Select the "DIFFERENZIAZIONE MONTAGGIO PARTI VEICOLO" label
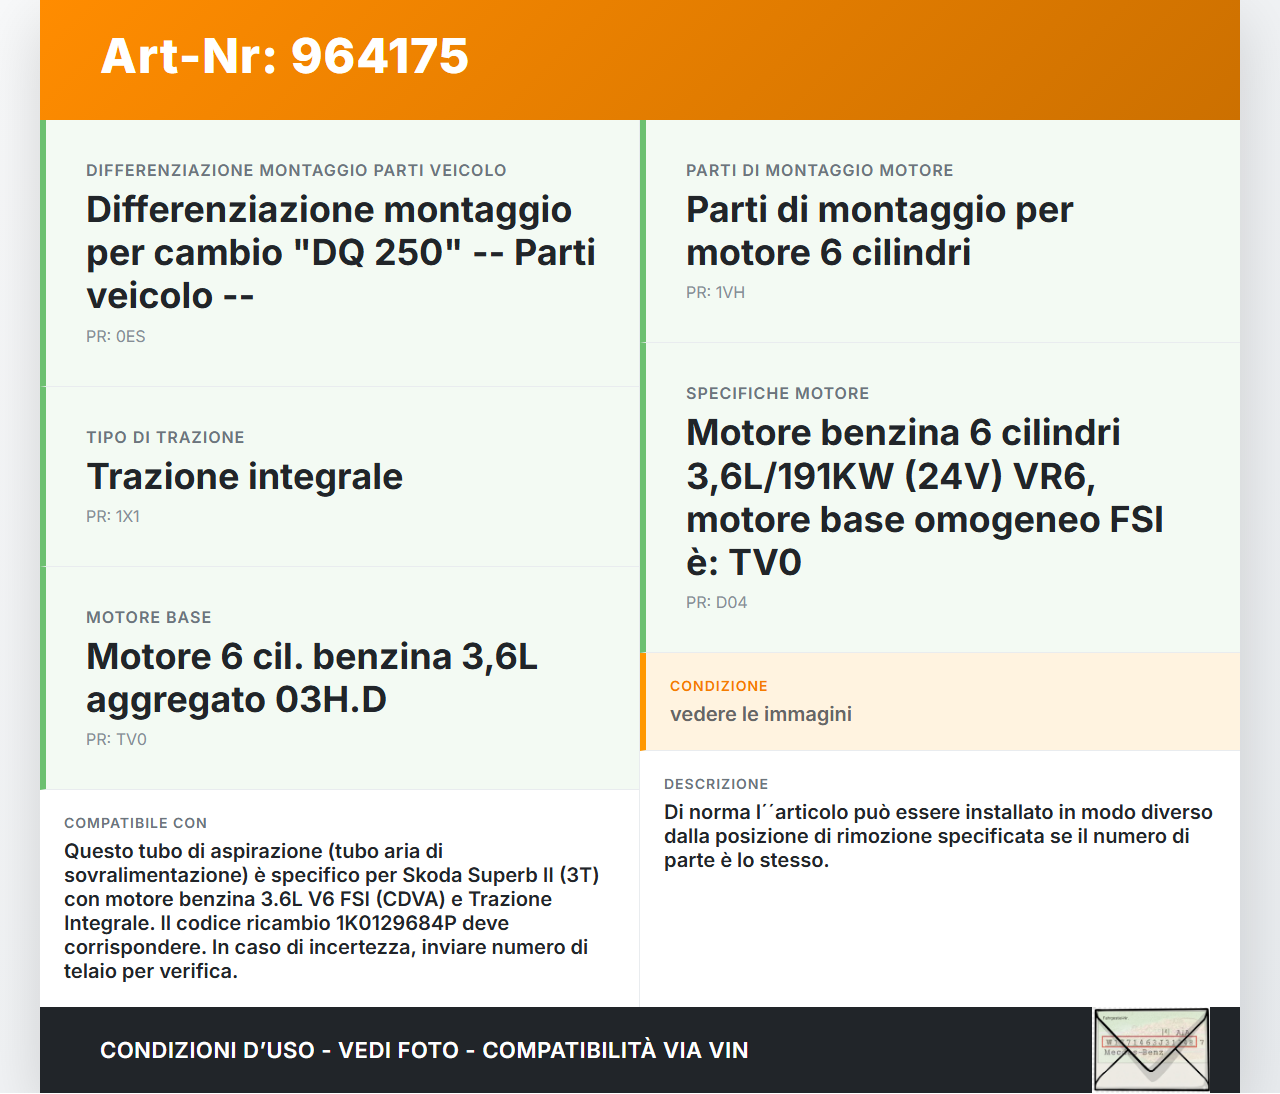Viewport: 1280px width, 1094px height. click(x=296, y=170)
